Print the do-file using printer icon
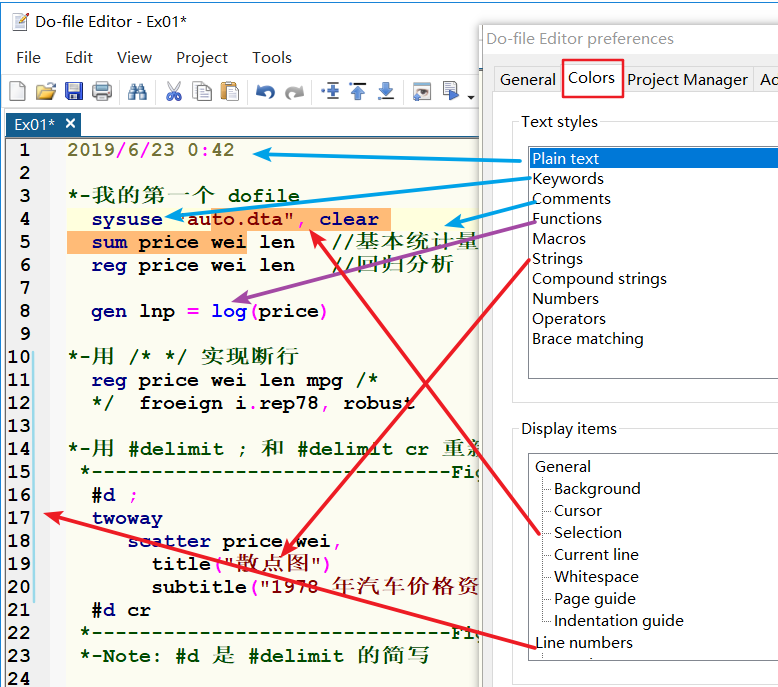This screenshot has height=687, width=778. click(102, 91)
